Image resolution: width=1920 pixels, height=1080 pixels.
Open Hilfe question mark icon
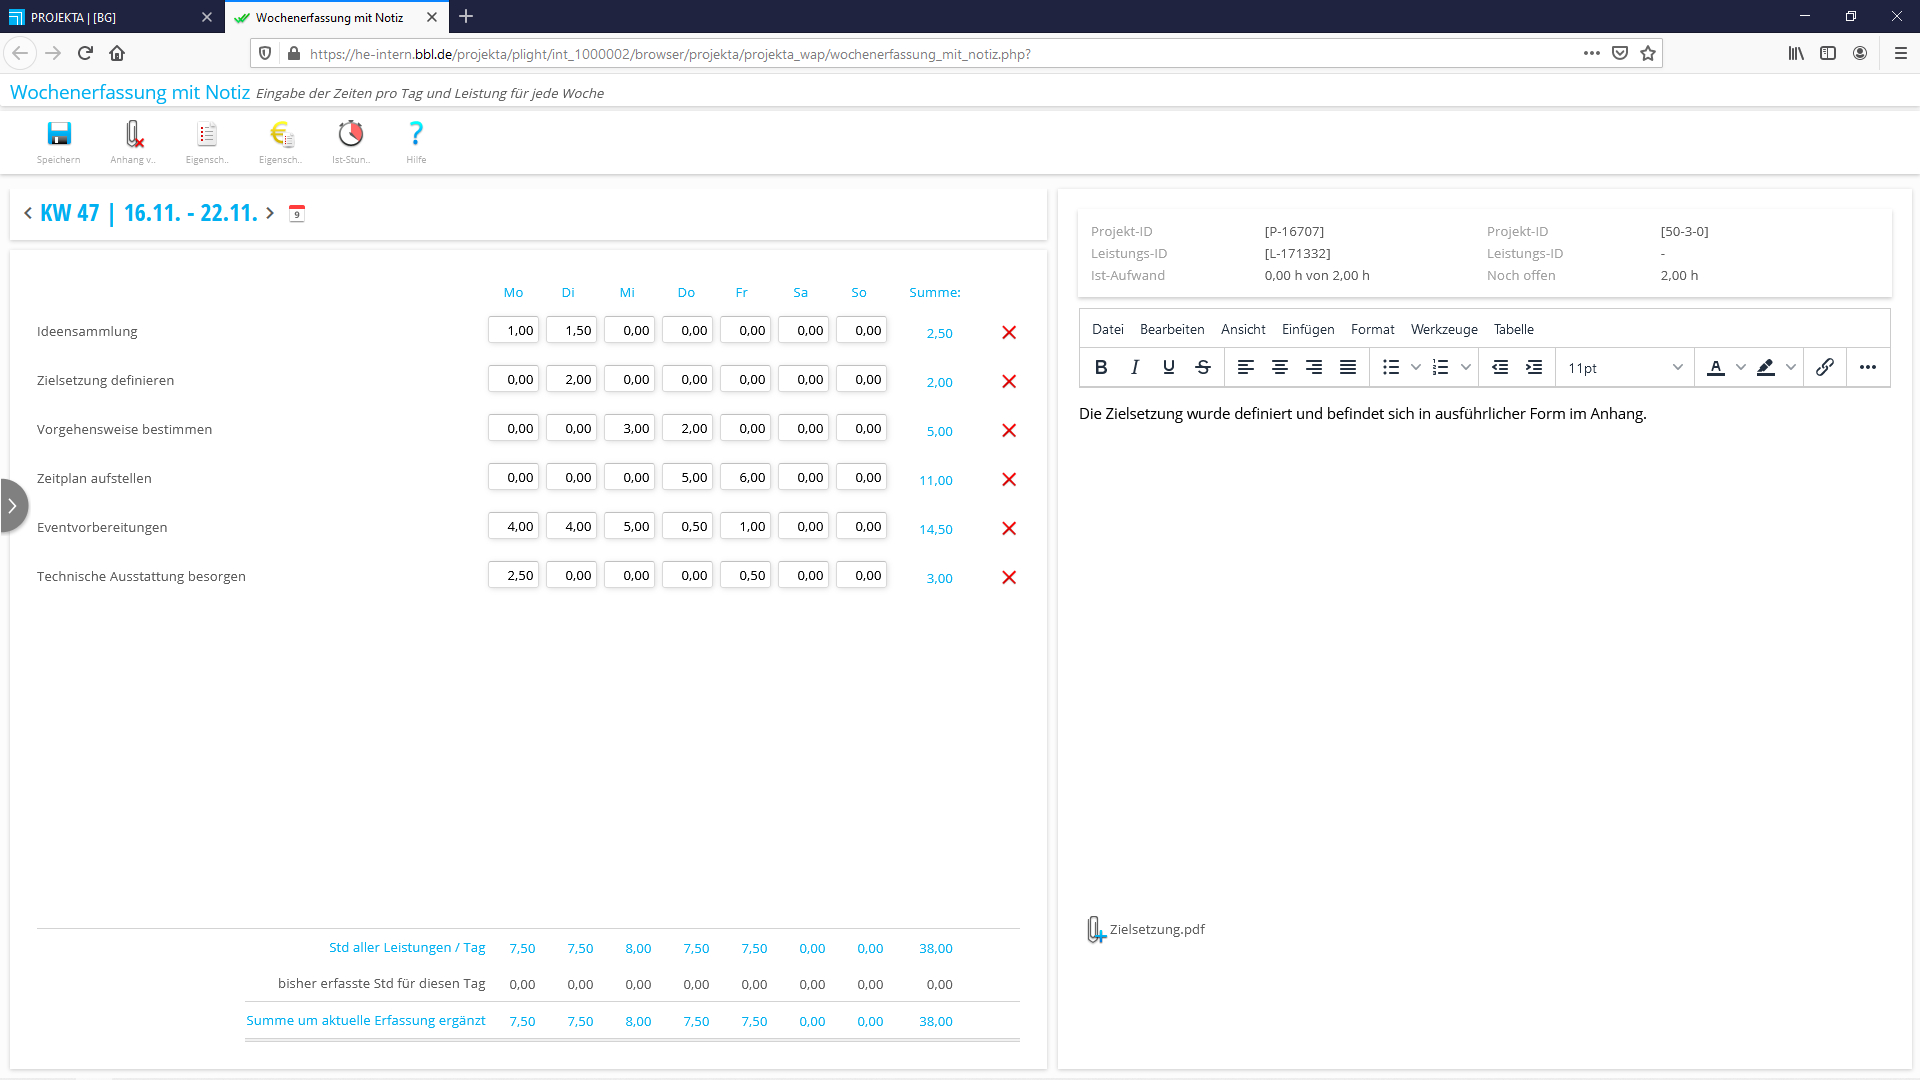416,135
